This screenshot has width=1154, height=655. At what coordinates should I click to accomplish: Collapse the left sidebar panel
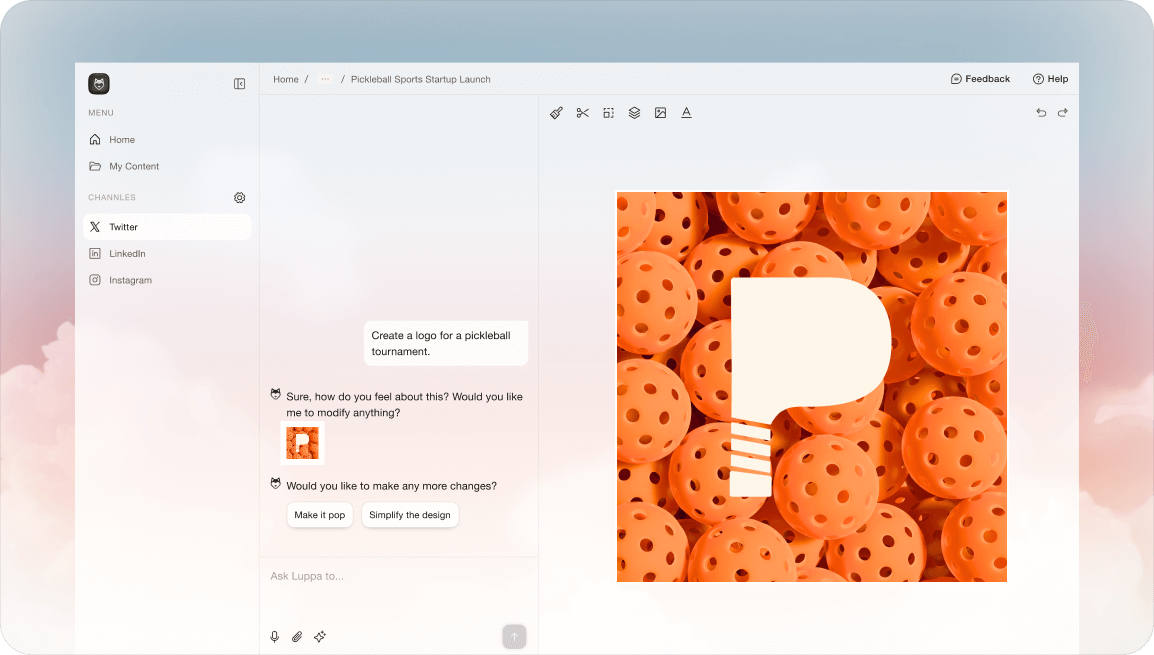click(x=240, y=84)
